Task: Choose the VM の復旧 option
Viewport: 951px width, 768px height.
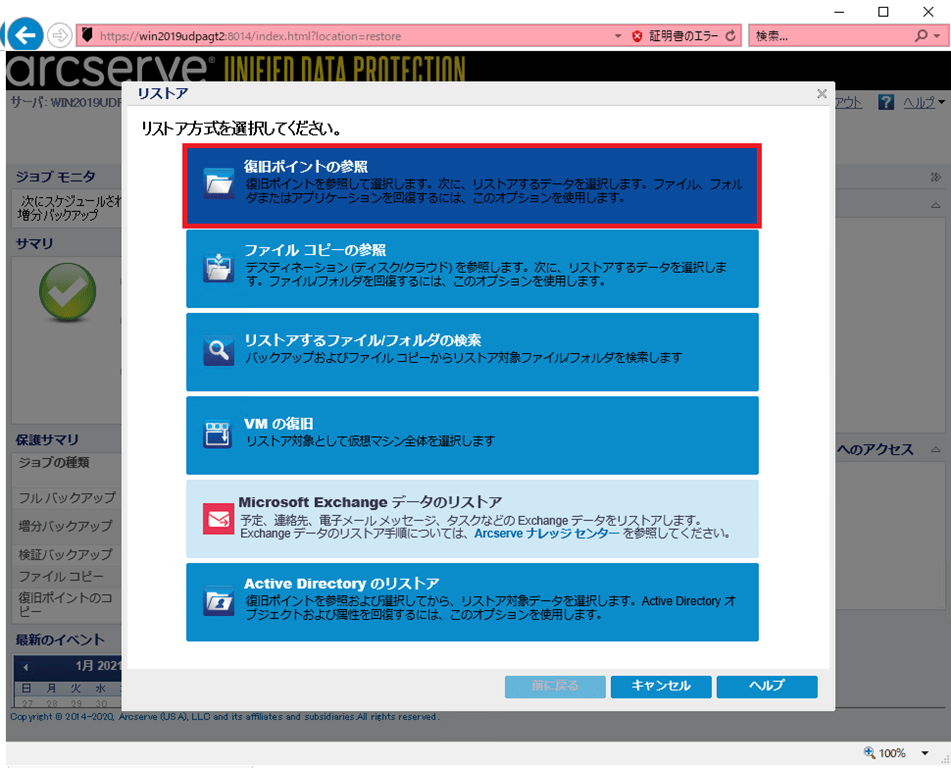Action: 472,436
